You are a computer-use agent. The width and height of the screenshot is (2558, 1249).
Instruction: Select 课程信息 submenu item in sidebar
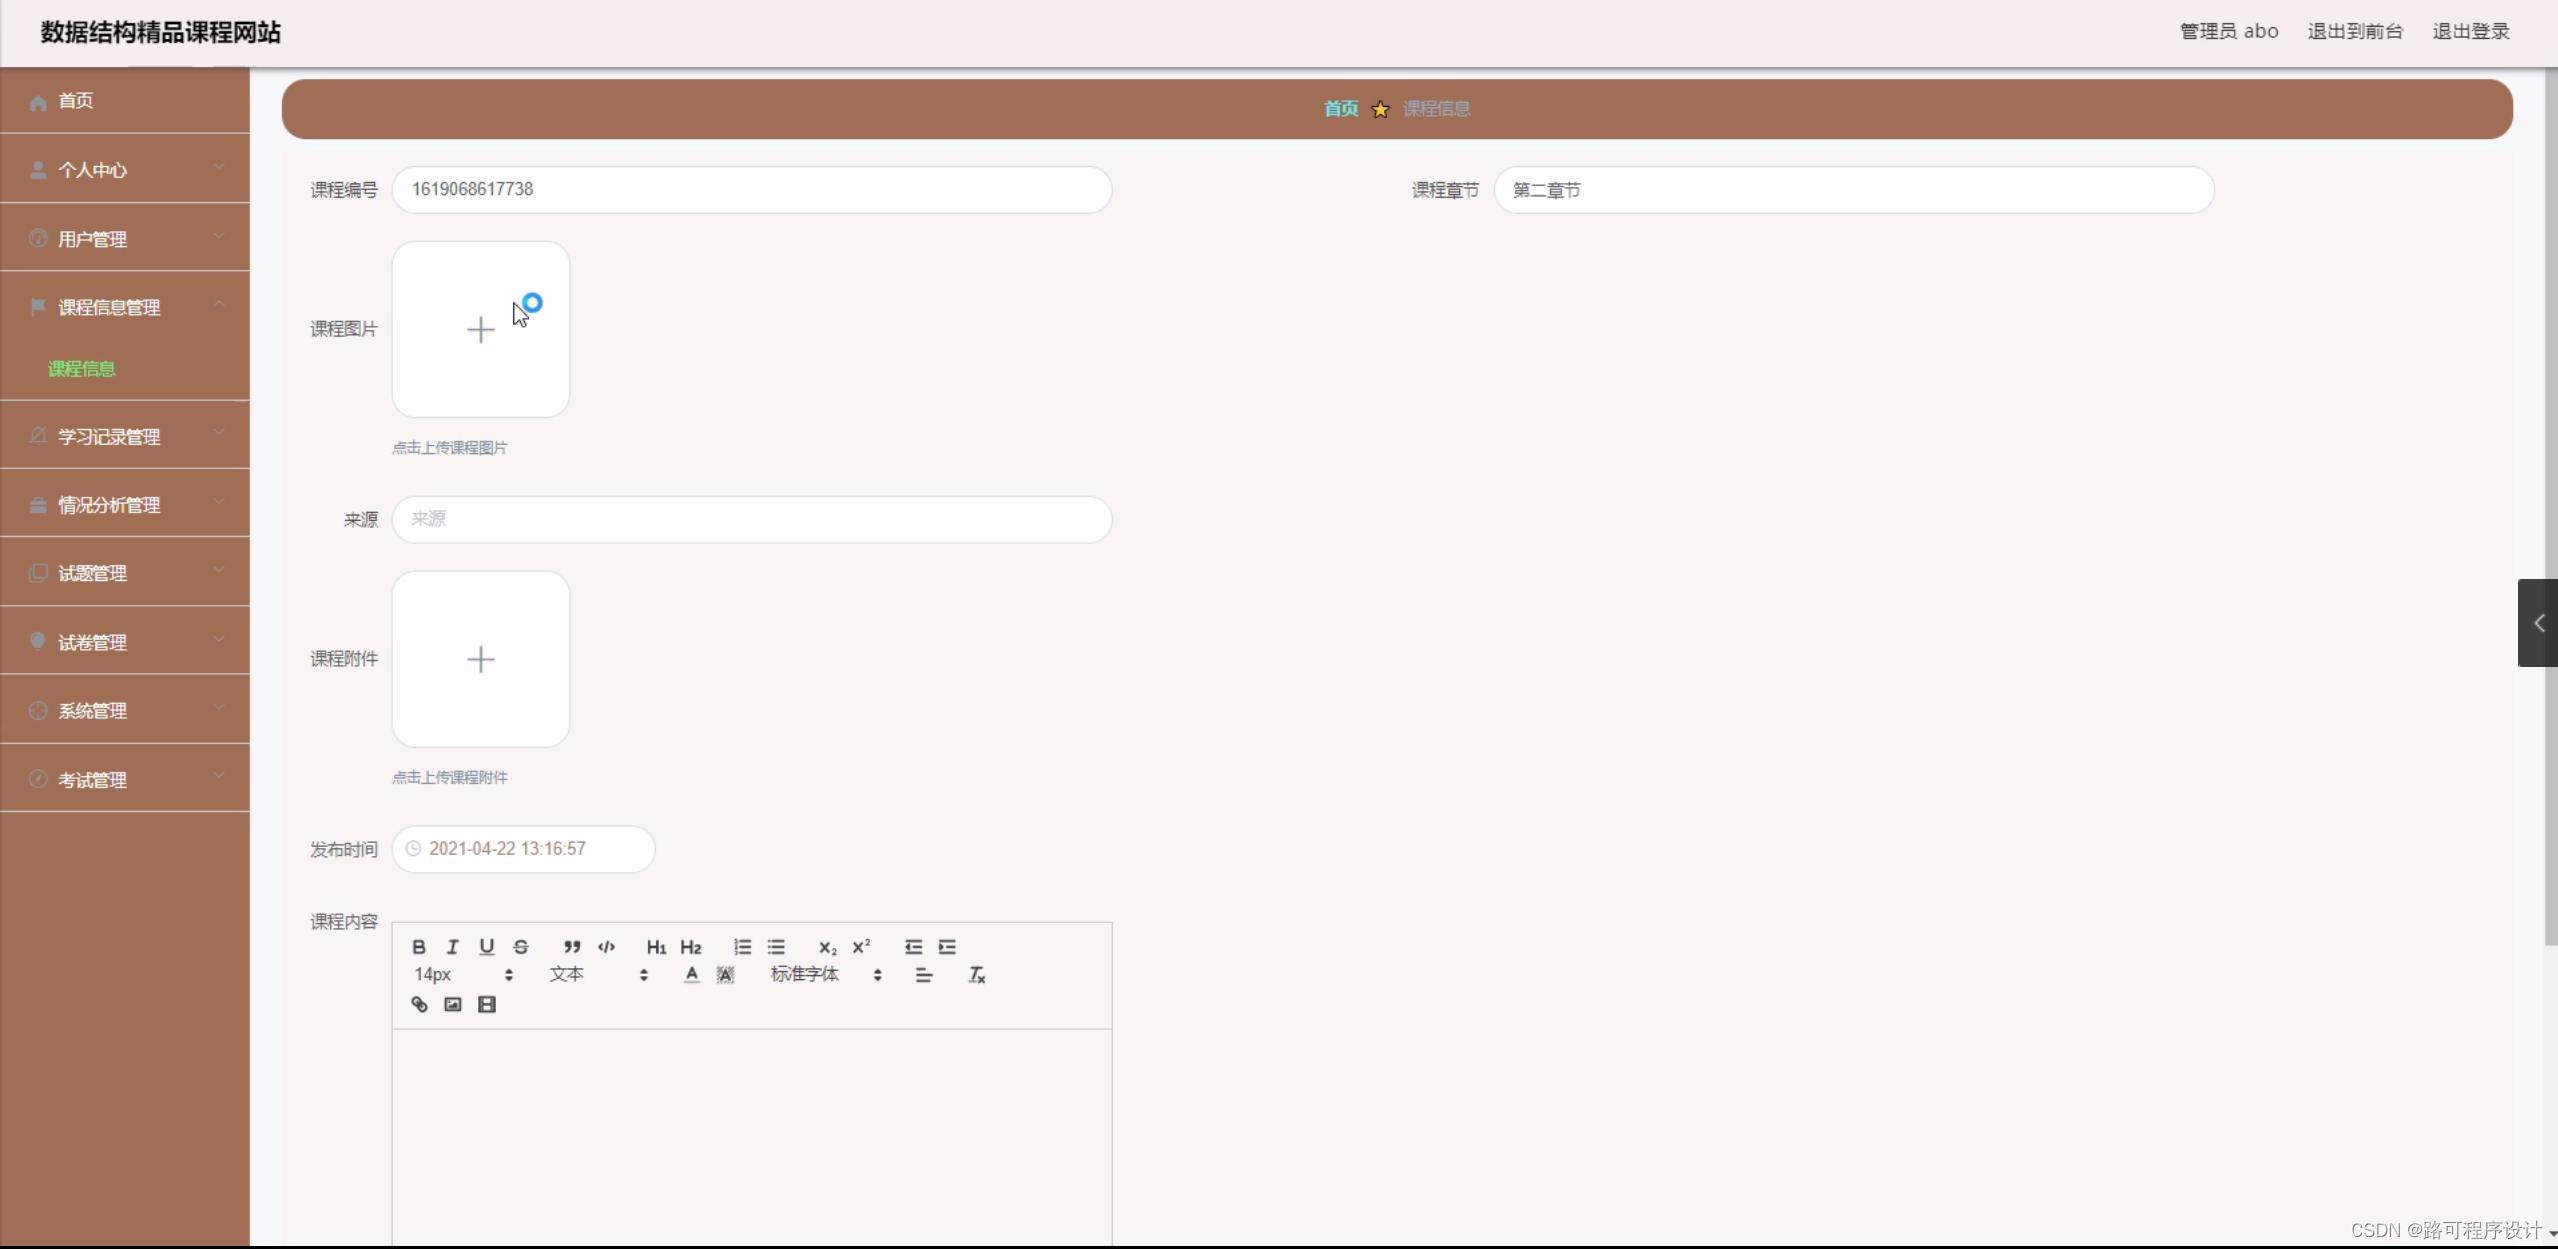tap(82, 369)
